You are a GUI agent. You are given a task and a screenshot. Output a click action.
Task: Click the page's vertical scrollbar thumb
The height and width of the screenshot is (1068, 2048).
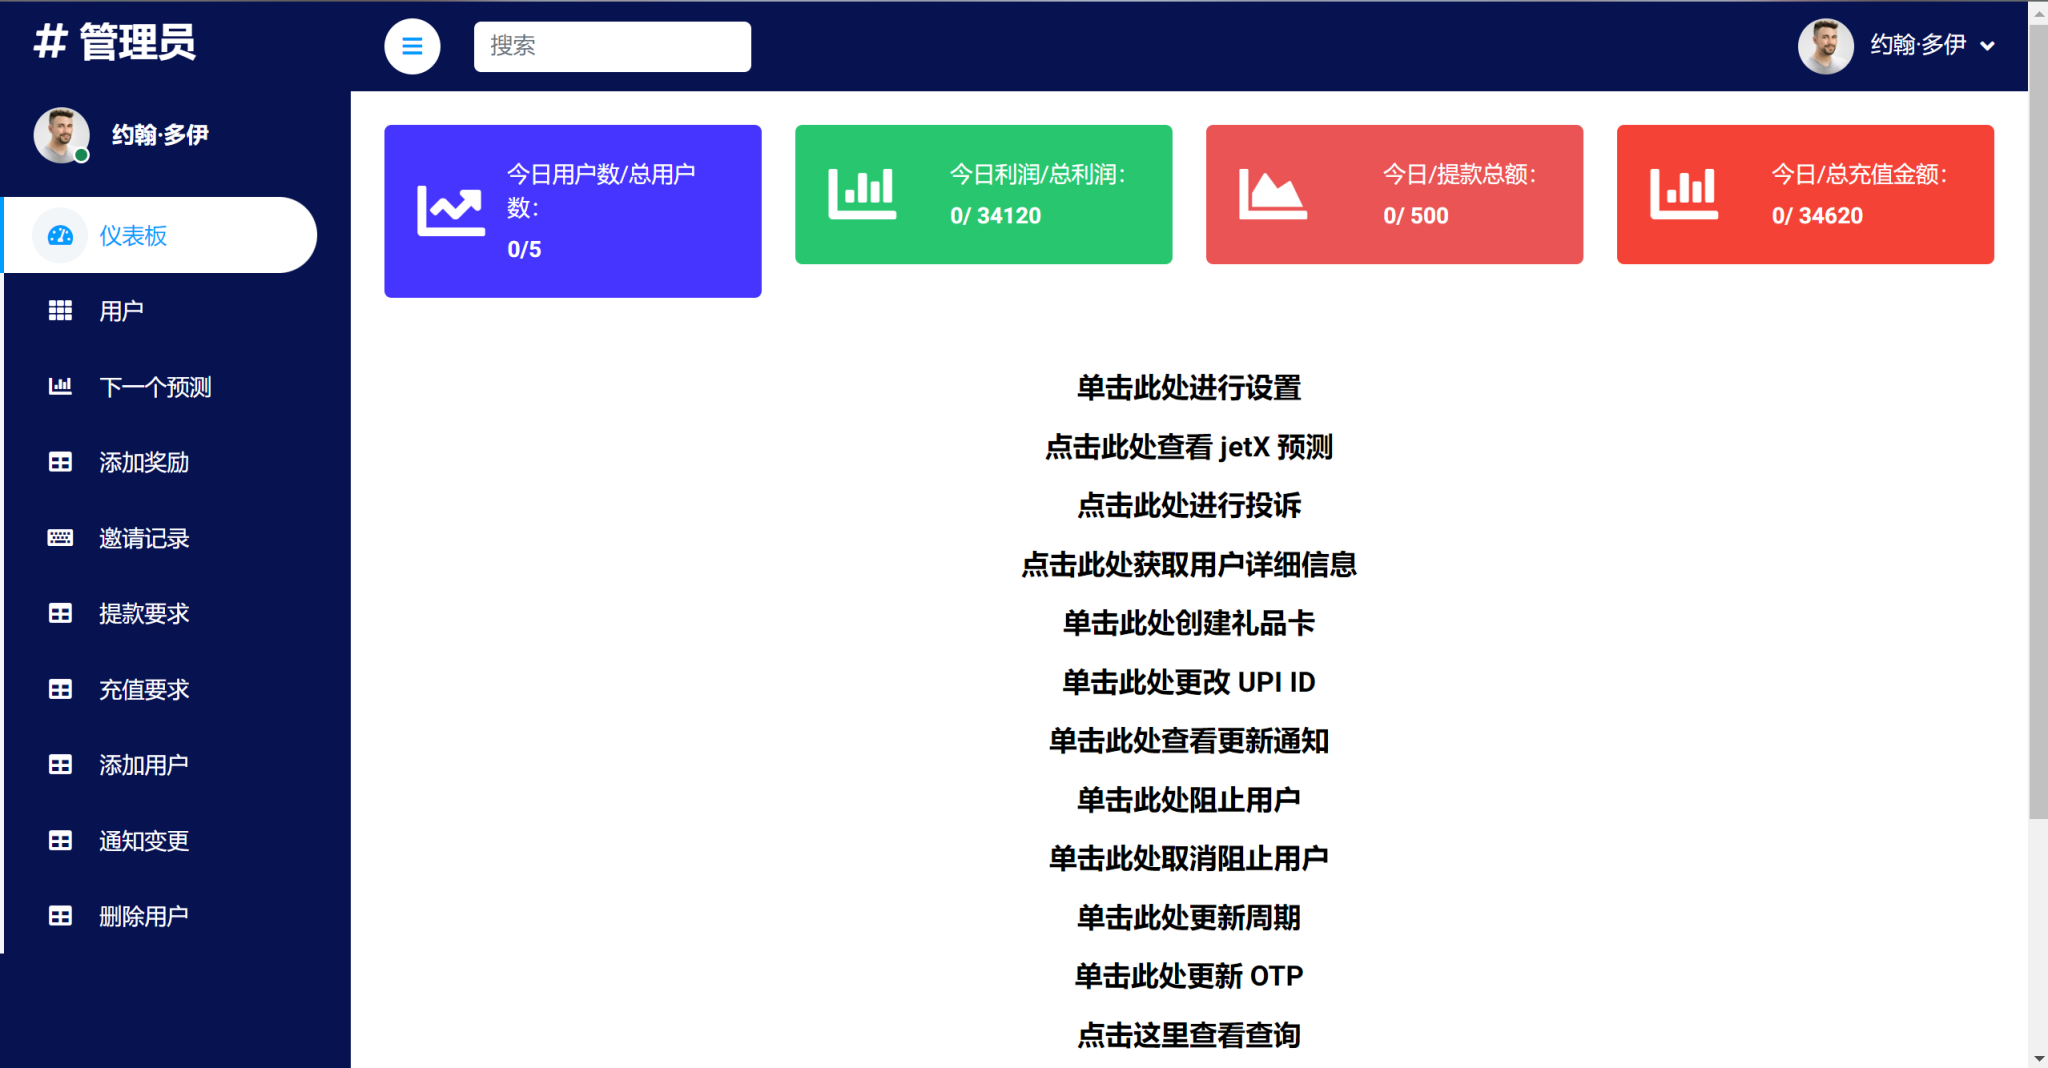click(x=2037, y=420)
